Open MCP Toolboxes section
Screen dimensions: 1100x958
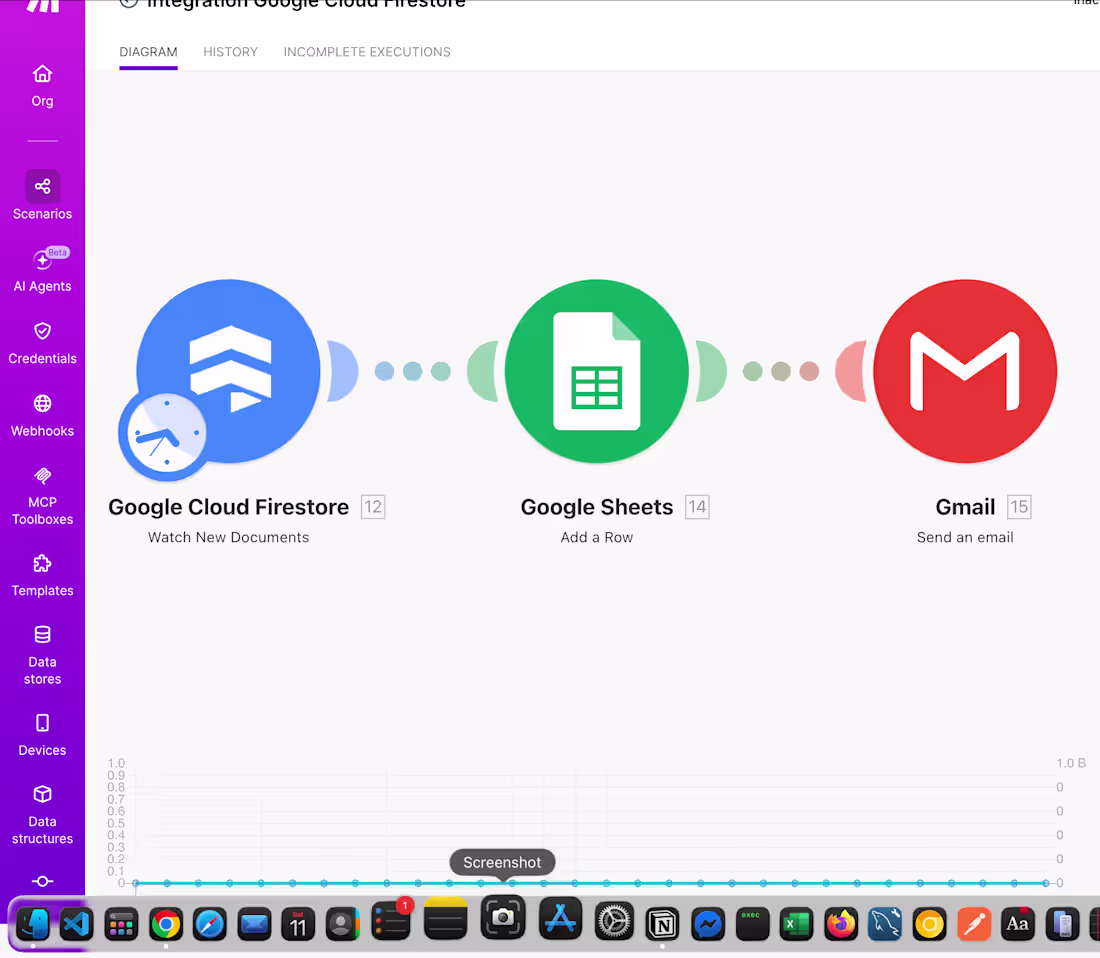(42, 496)
